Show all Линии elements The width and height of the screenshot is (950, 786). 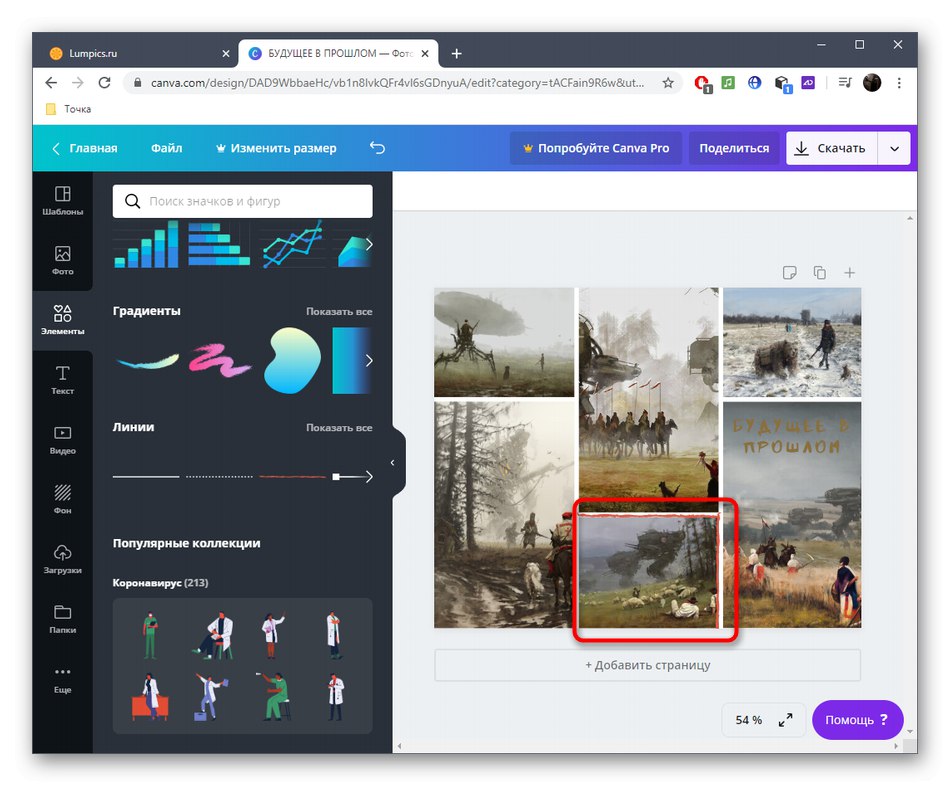(339, 428)
